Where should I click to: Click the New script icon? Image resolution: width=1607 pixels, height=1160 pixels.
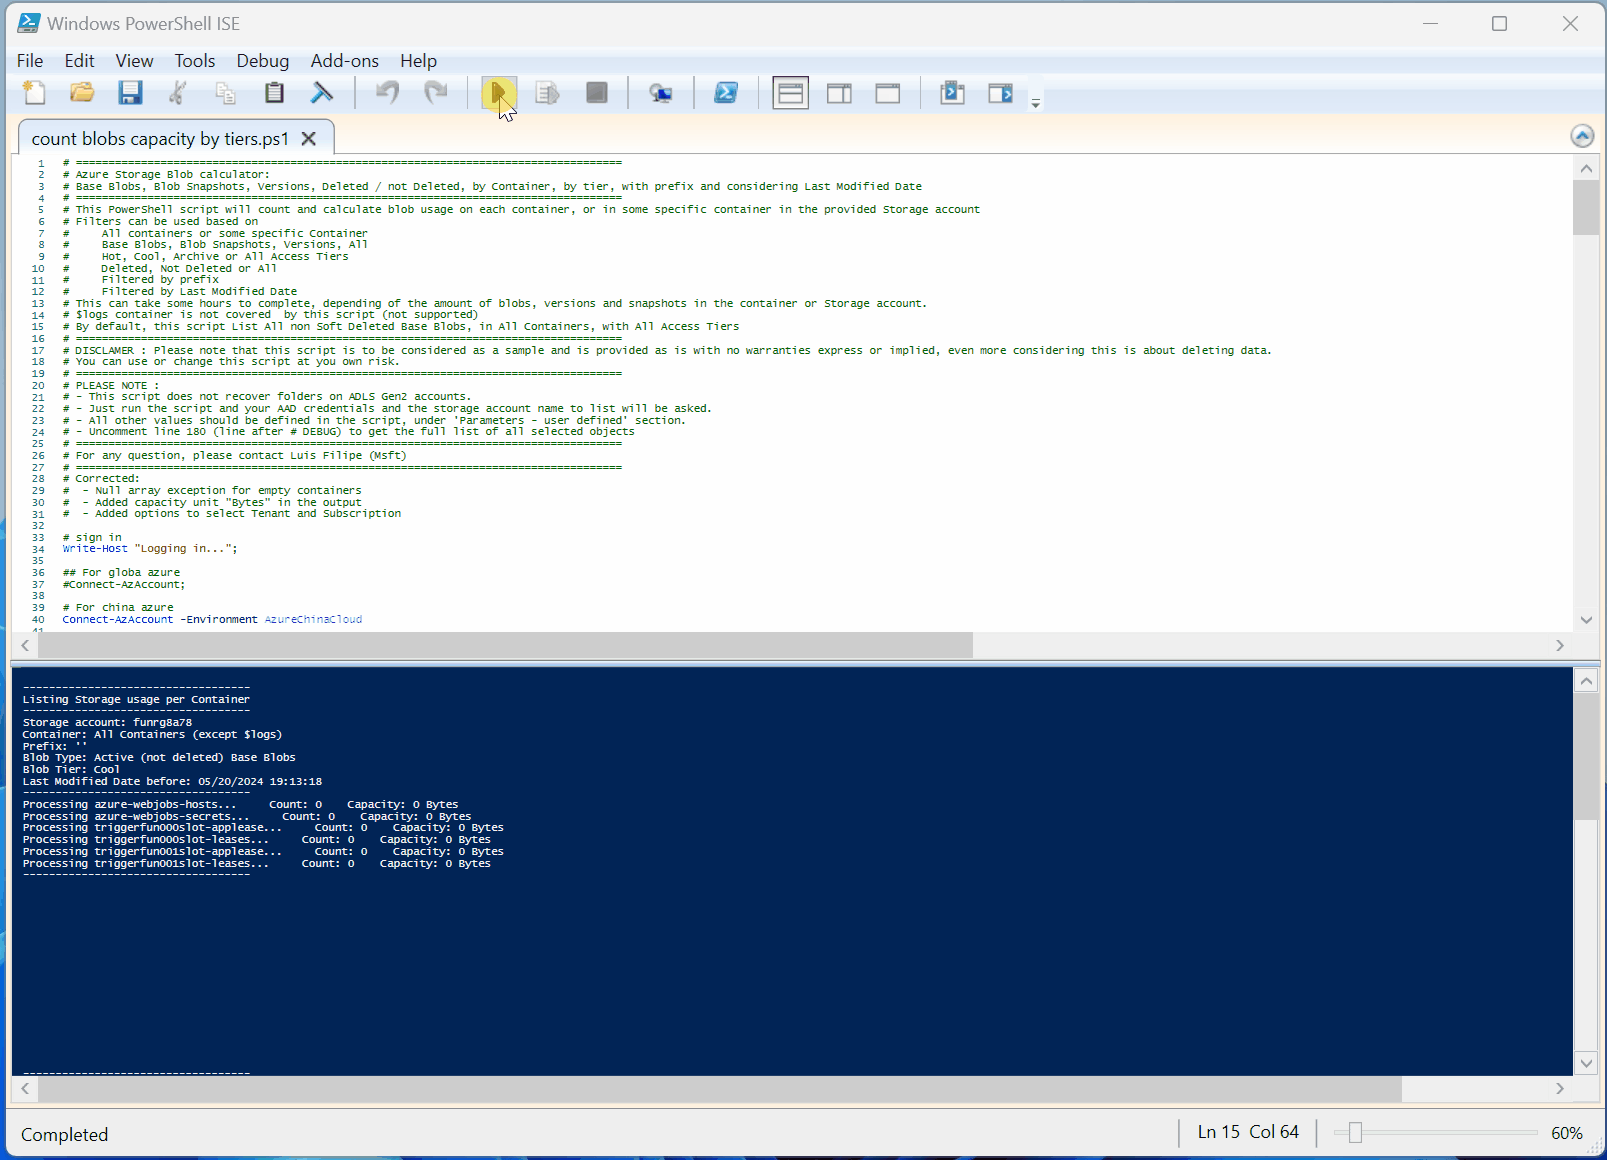coord(34,93)
